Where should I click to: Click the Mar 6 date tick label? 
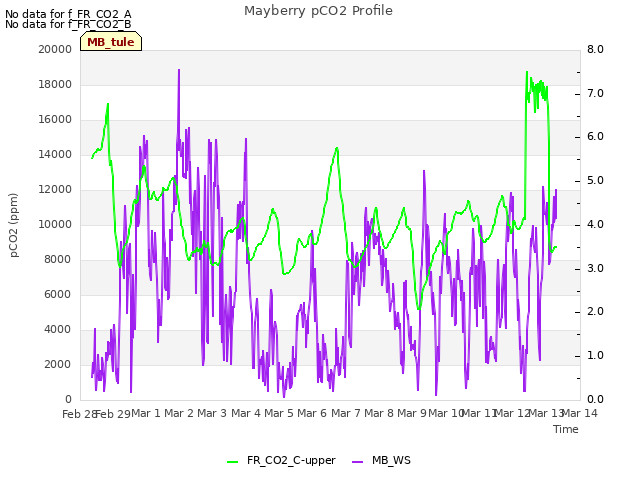tap(312, 413)
